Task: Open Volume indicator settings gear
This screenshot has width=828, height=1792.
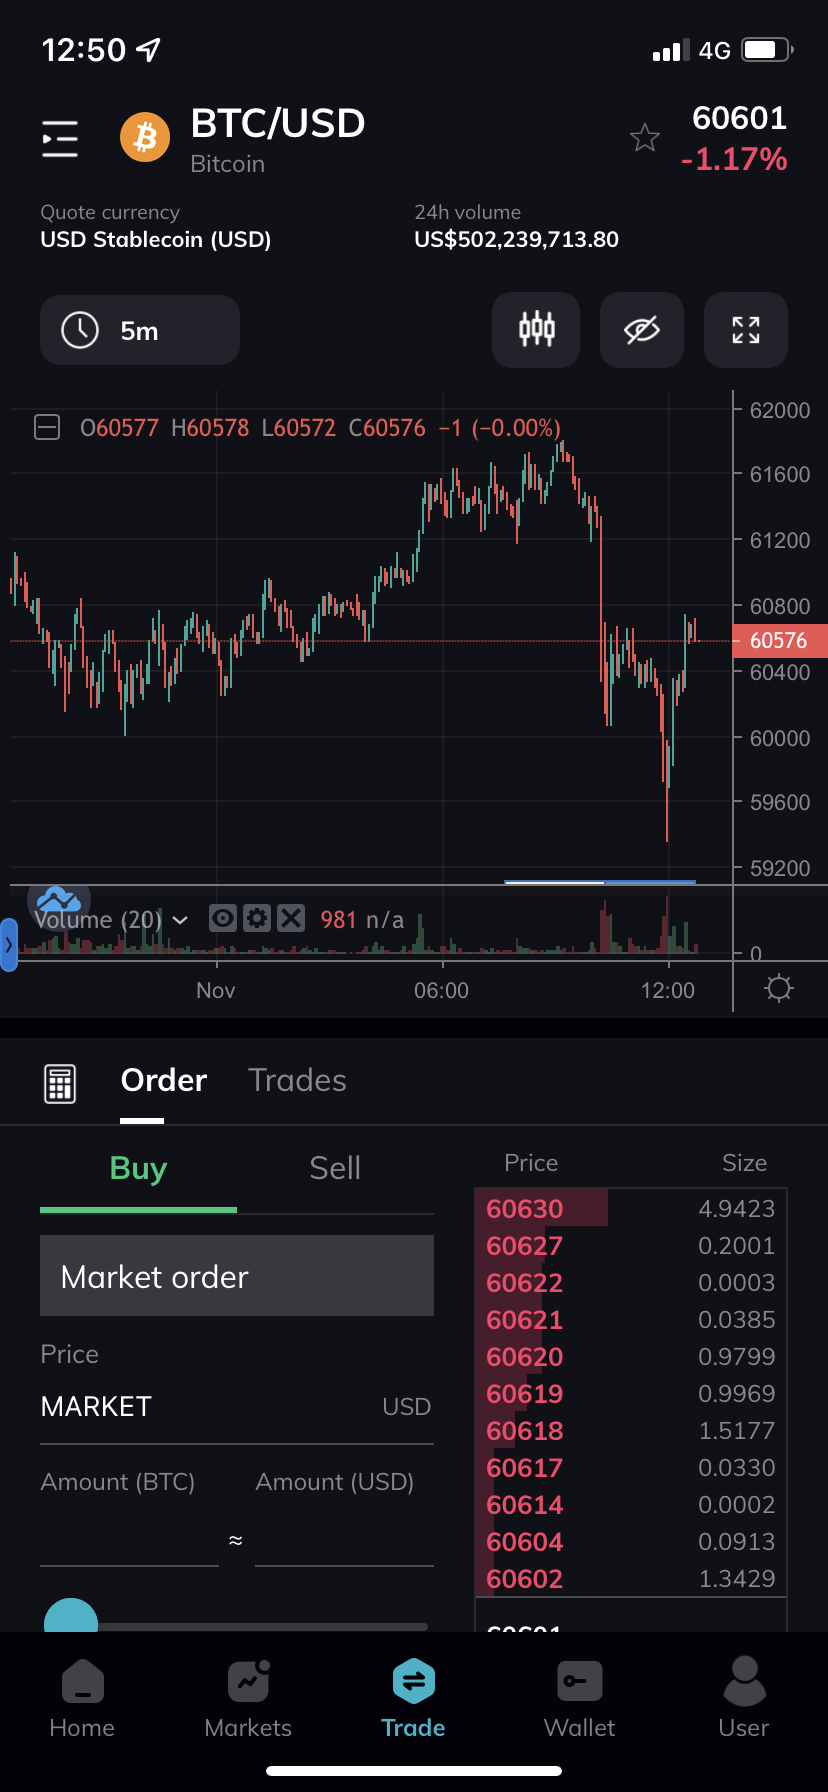Action: click(x=257, y=918)
